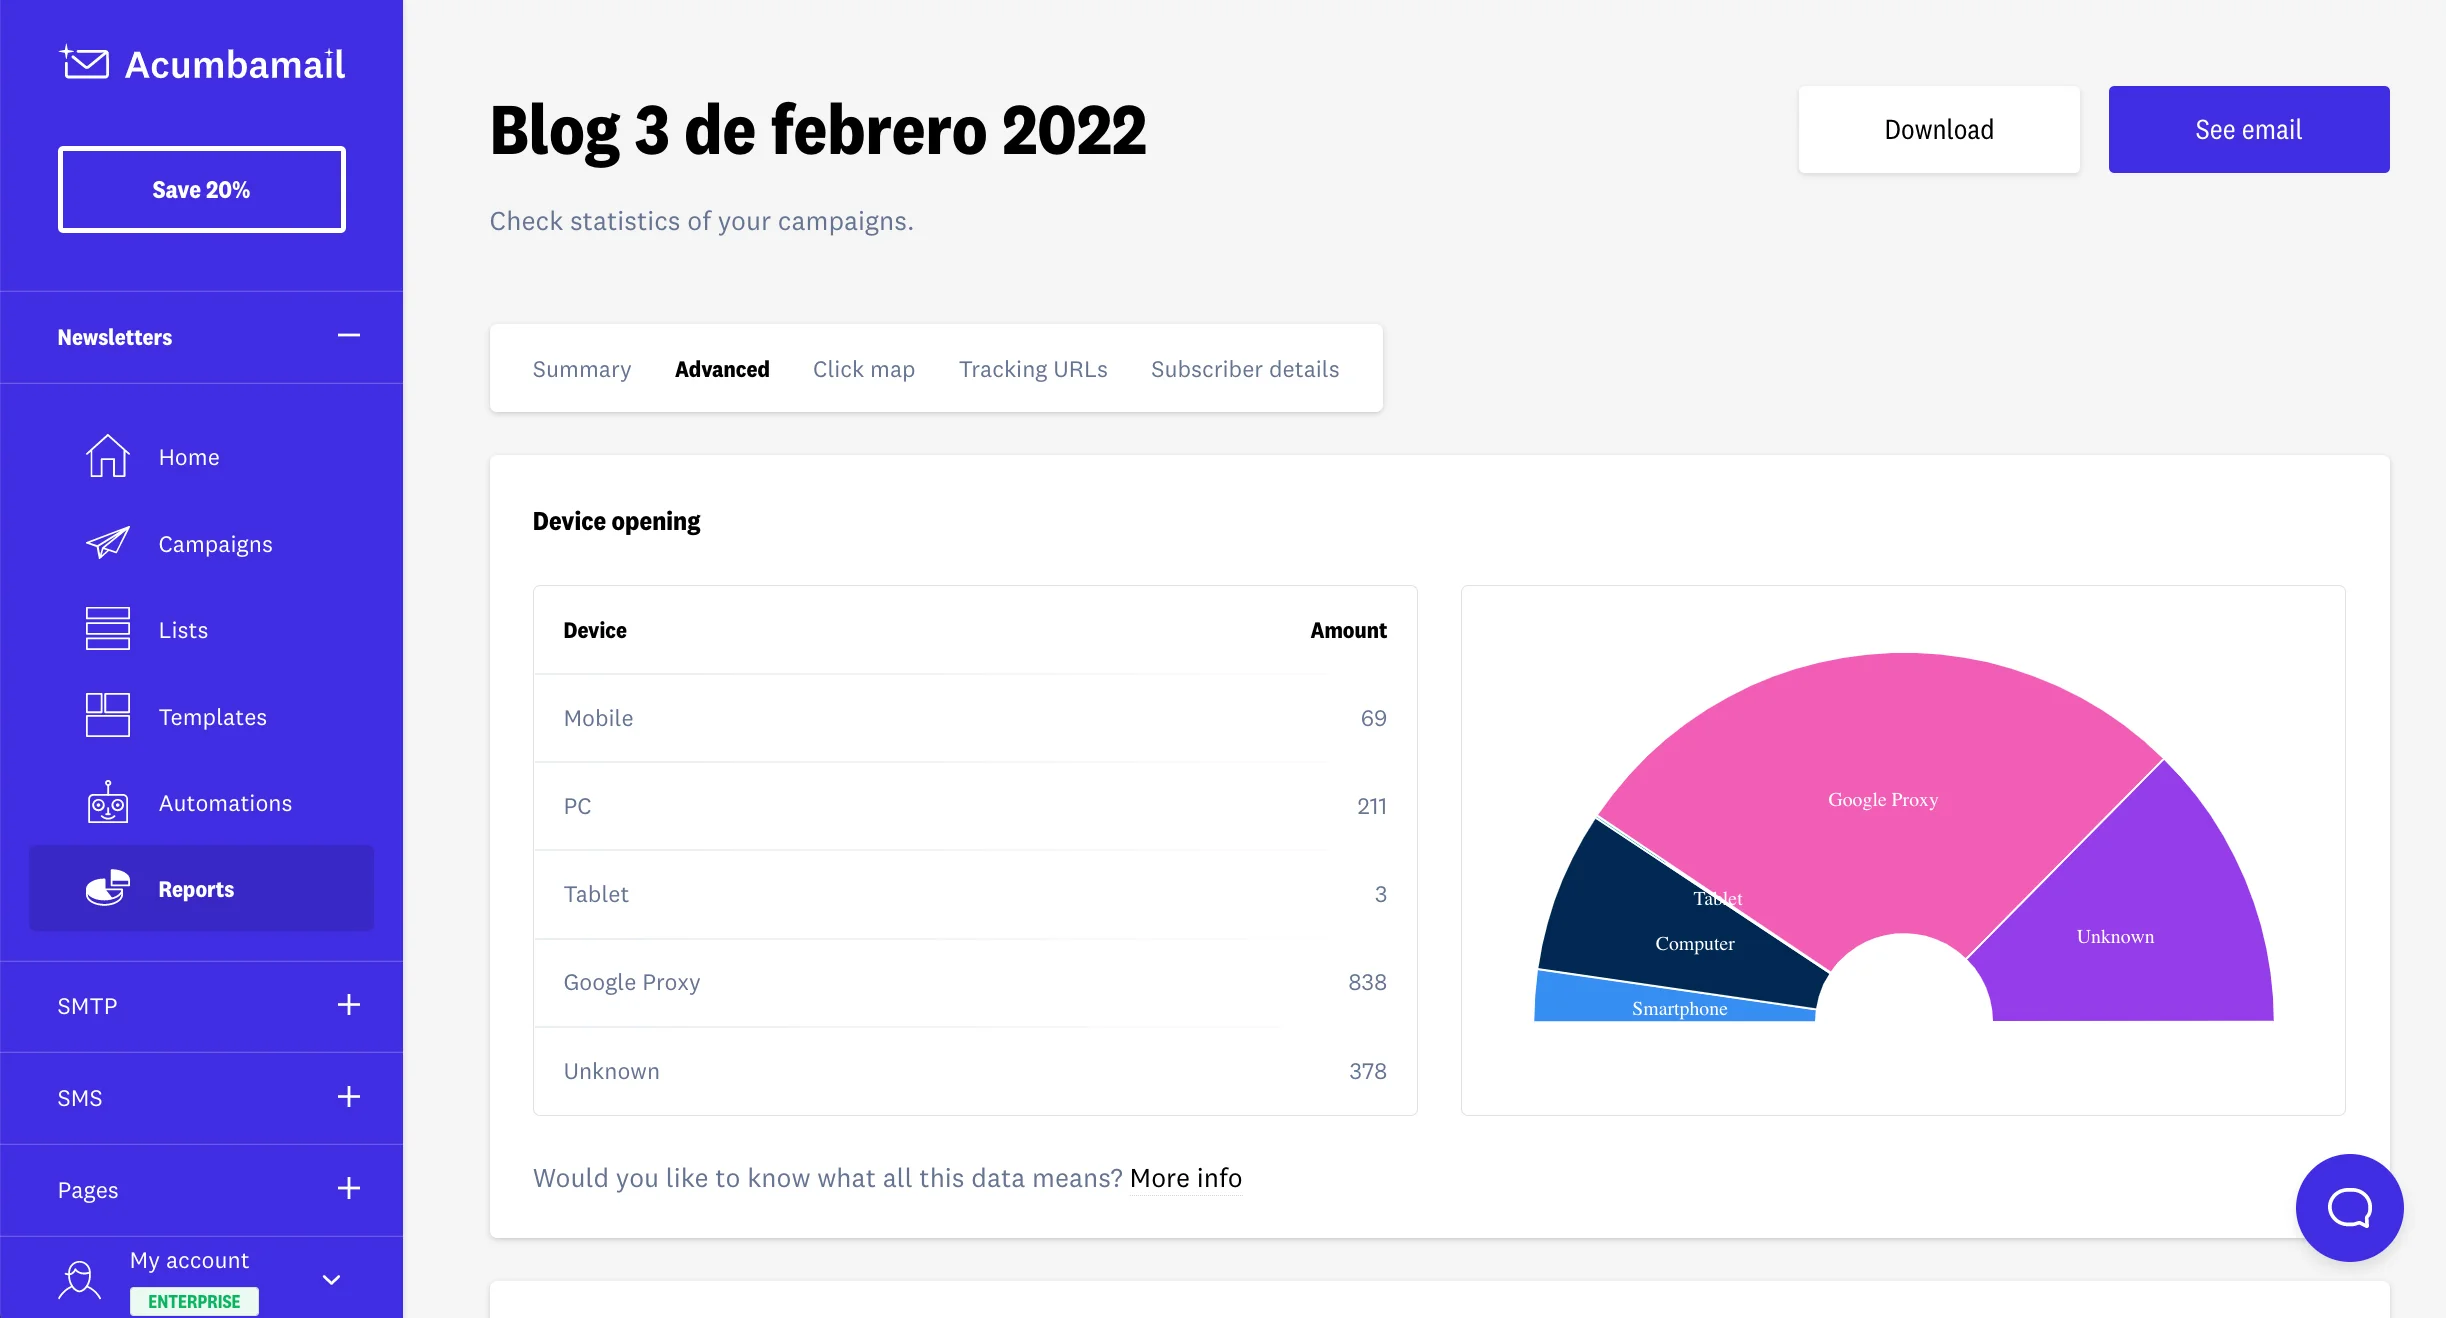Expand the SMS section
Image resolution: width=2446 pixels, height=1318 pixels.
point(348,1097)
